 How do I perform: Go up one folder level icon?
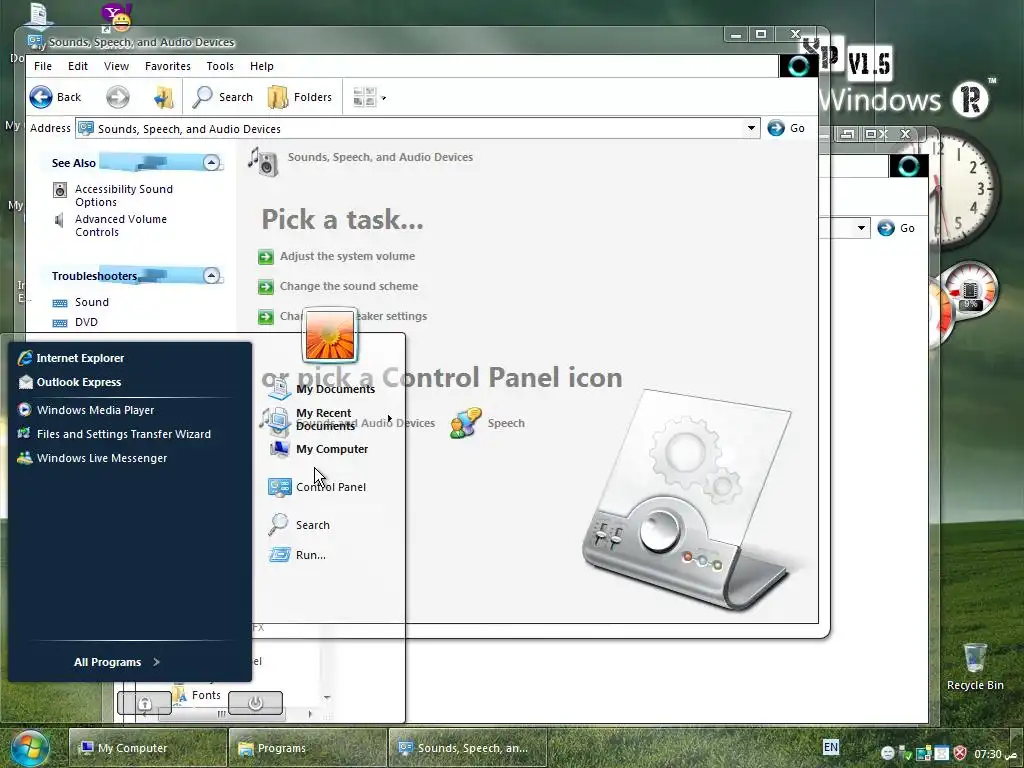[x=163, y=97]
